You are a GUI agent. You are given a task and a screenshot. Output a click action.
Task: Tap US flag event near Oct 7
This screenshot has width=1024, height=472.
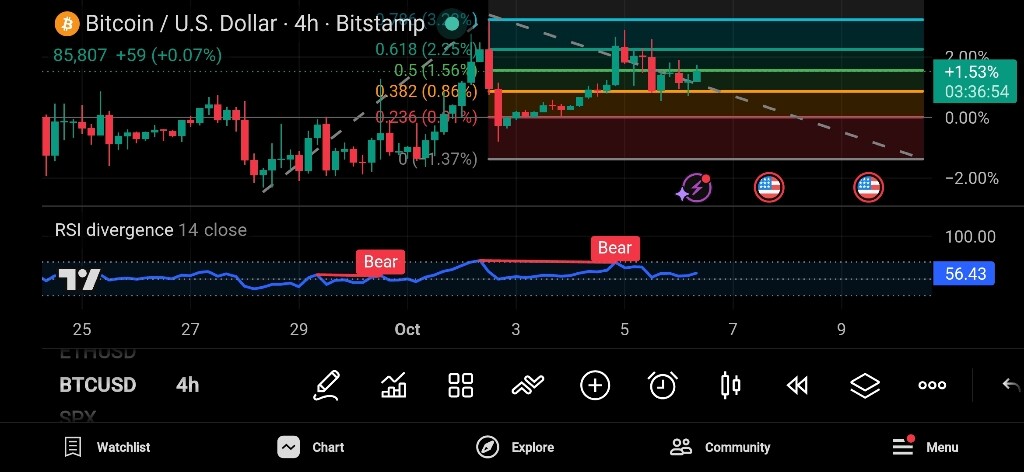[769, 188]
